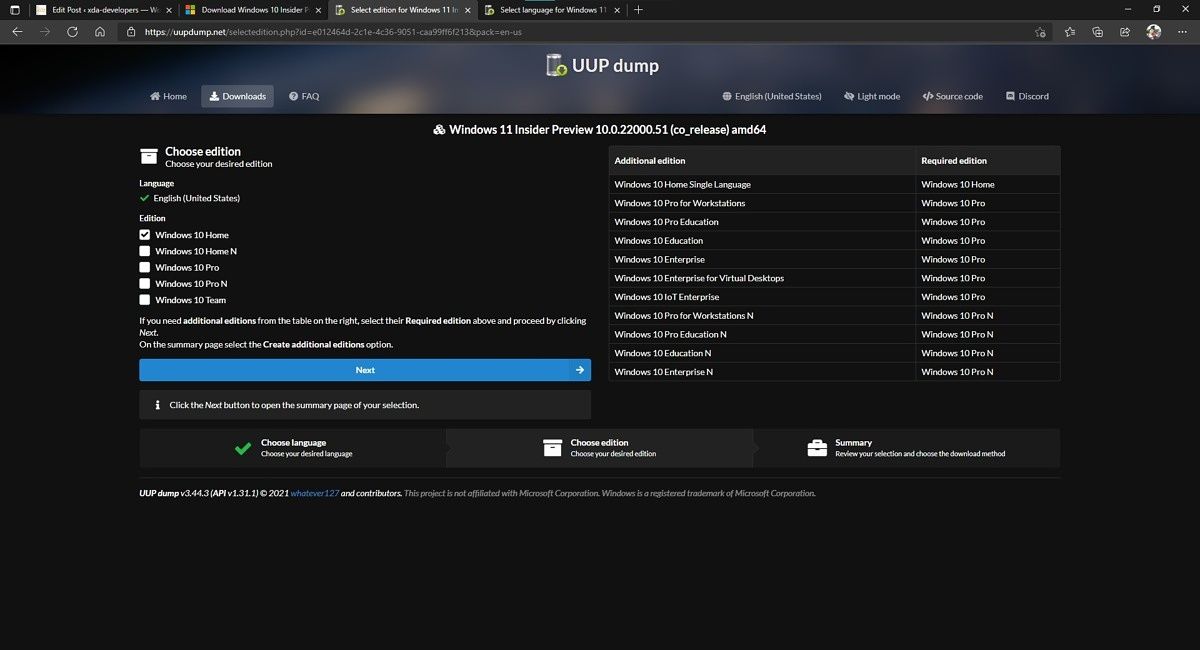Open the Collections icon
1200x650 pixels.
click(1098, 32)
